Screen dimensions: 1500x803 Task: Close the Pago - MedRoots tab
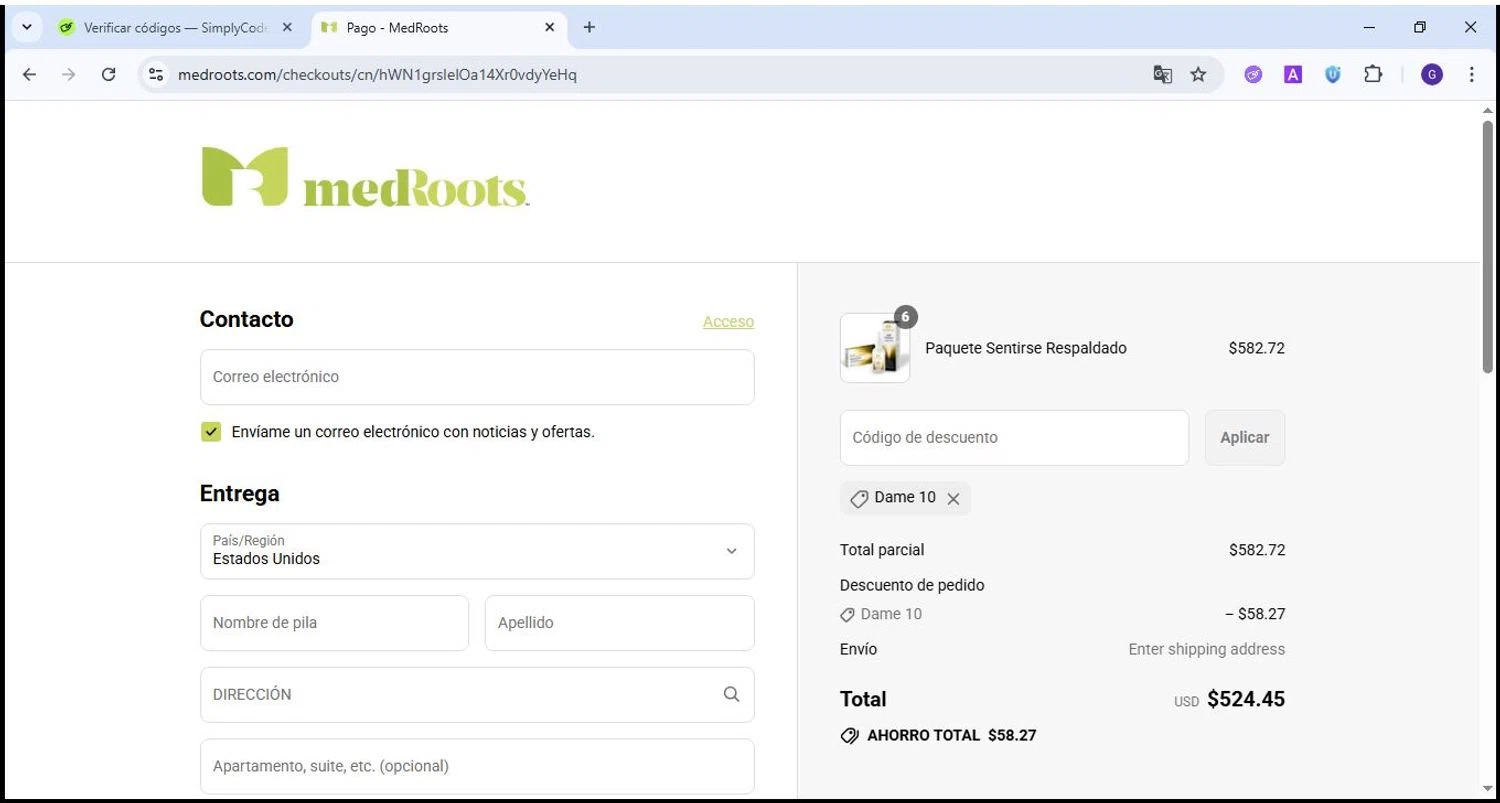pos(549,28)
